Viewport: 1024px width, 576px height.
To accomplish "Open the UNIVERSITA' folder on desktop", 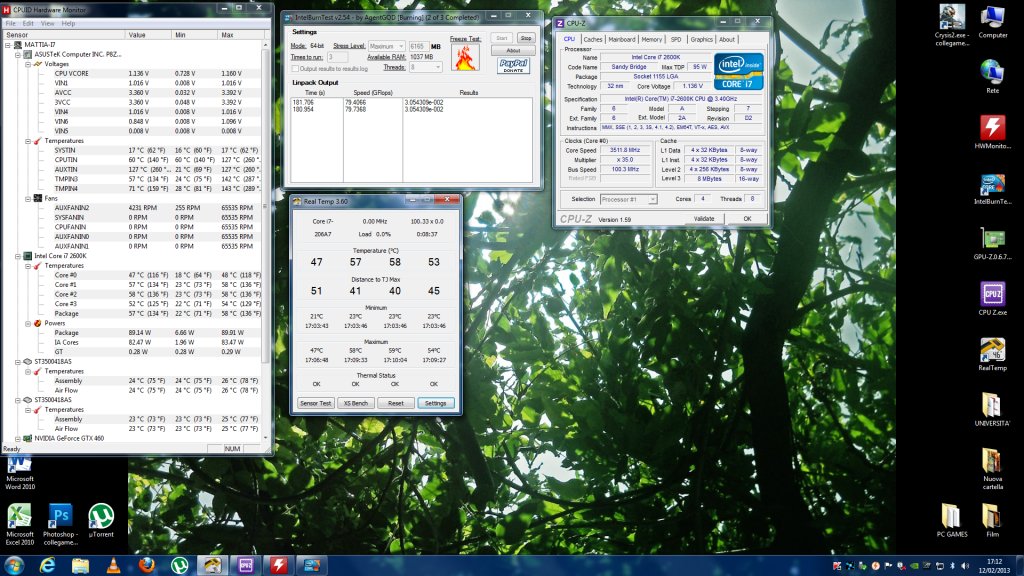I will 992,410.
